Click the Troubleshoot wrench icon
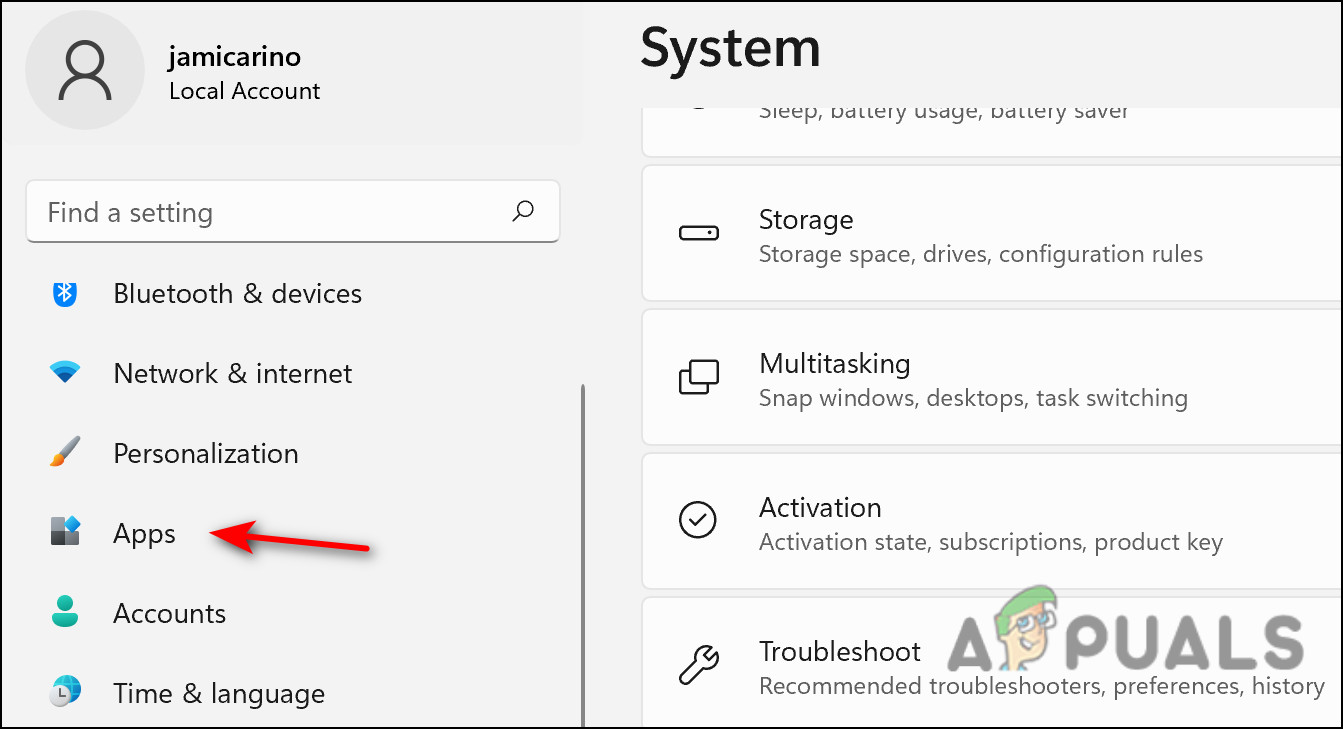 point(699,663)
